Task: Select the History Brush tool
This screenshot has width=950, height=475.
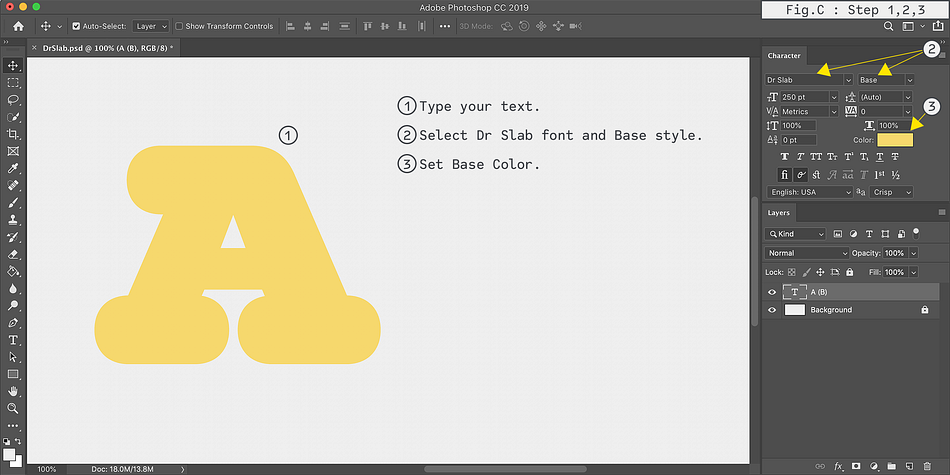Action: click(13, 237)
